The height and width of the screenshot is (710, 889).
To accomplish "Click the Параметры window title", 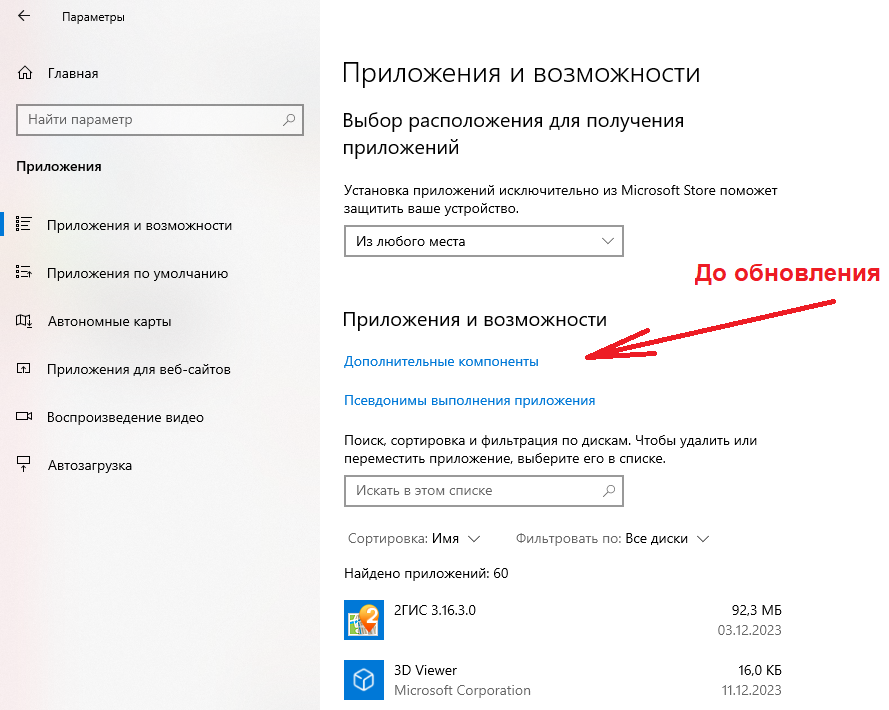I will (93, 17).
